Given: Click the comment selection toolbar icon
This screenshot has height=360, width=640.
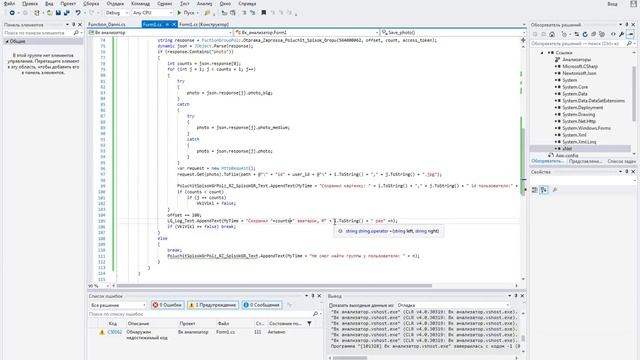Looking at the screenshot, I should pos(244,13).
